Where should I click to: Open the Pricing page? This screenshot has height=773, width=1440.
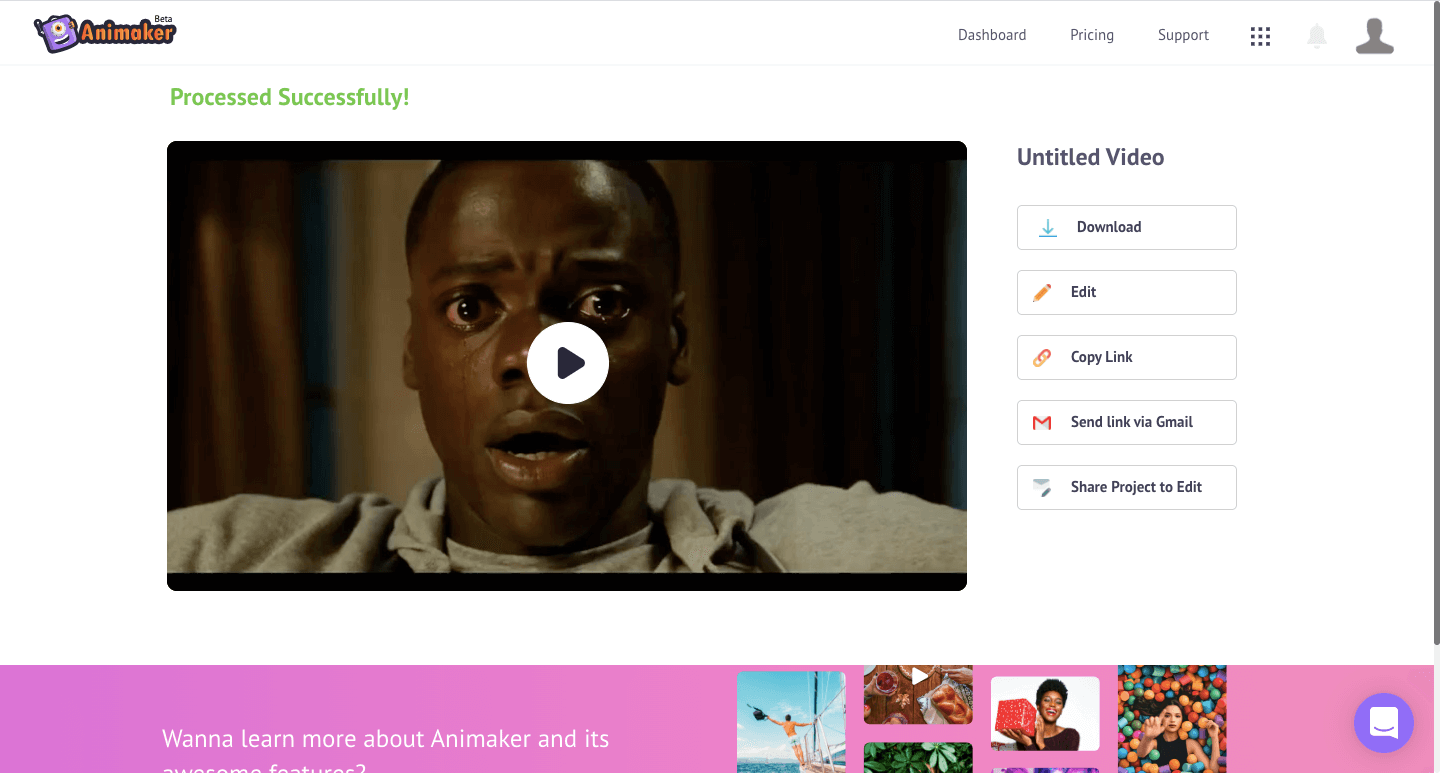[x=1091, y=35]
